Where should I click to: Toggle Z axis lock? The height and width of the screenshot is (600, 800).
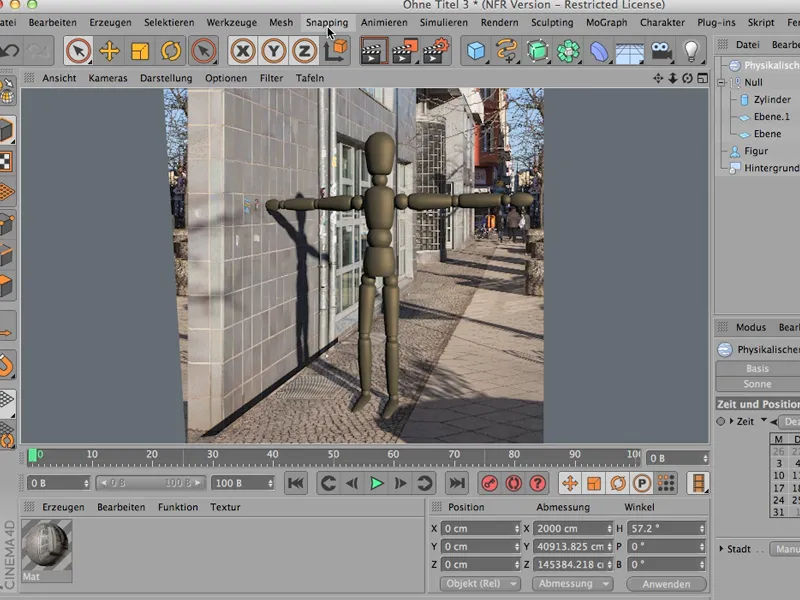(304, 51)
